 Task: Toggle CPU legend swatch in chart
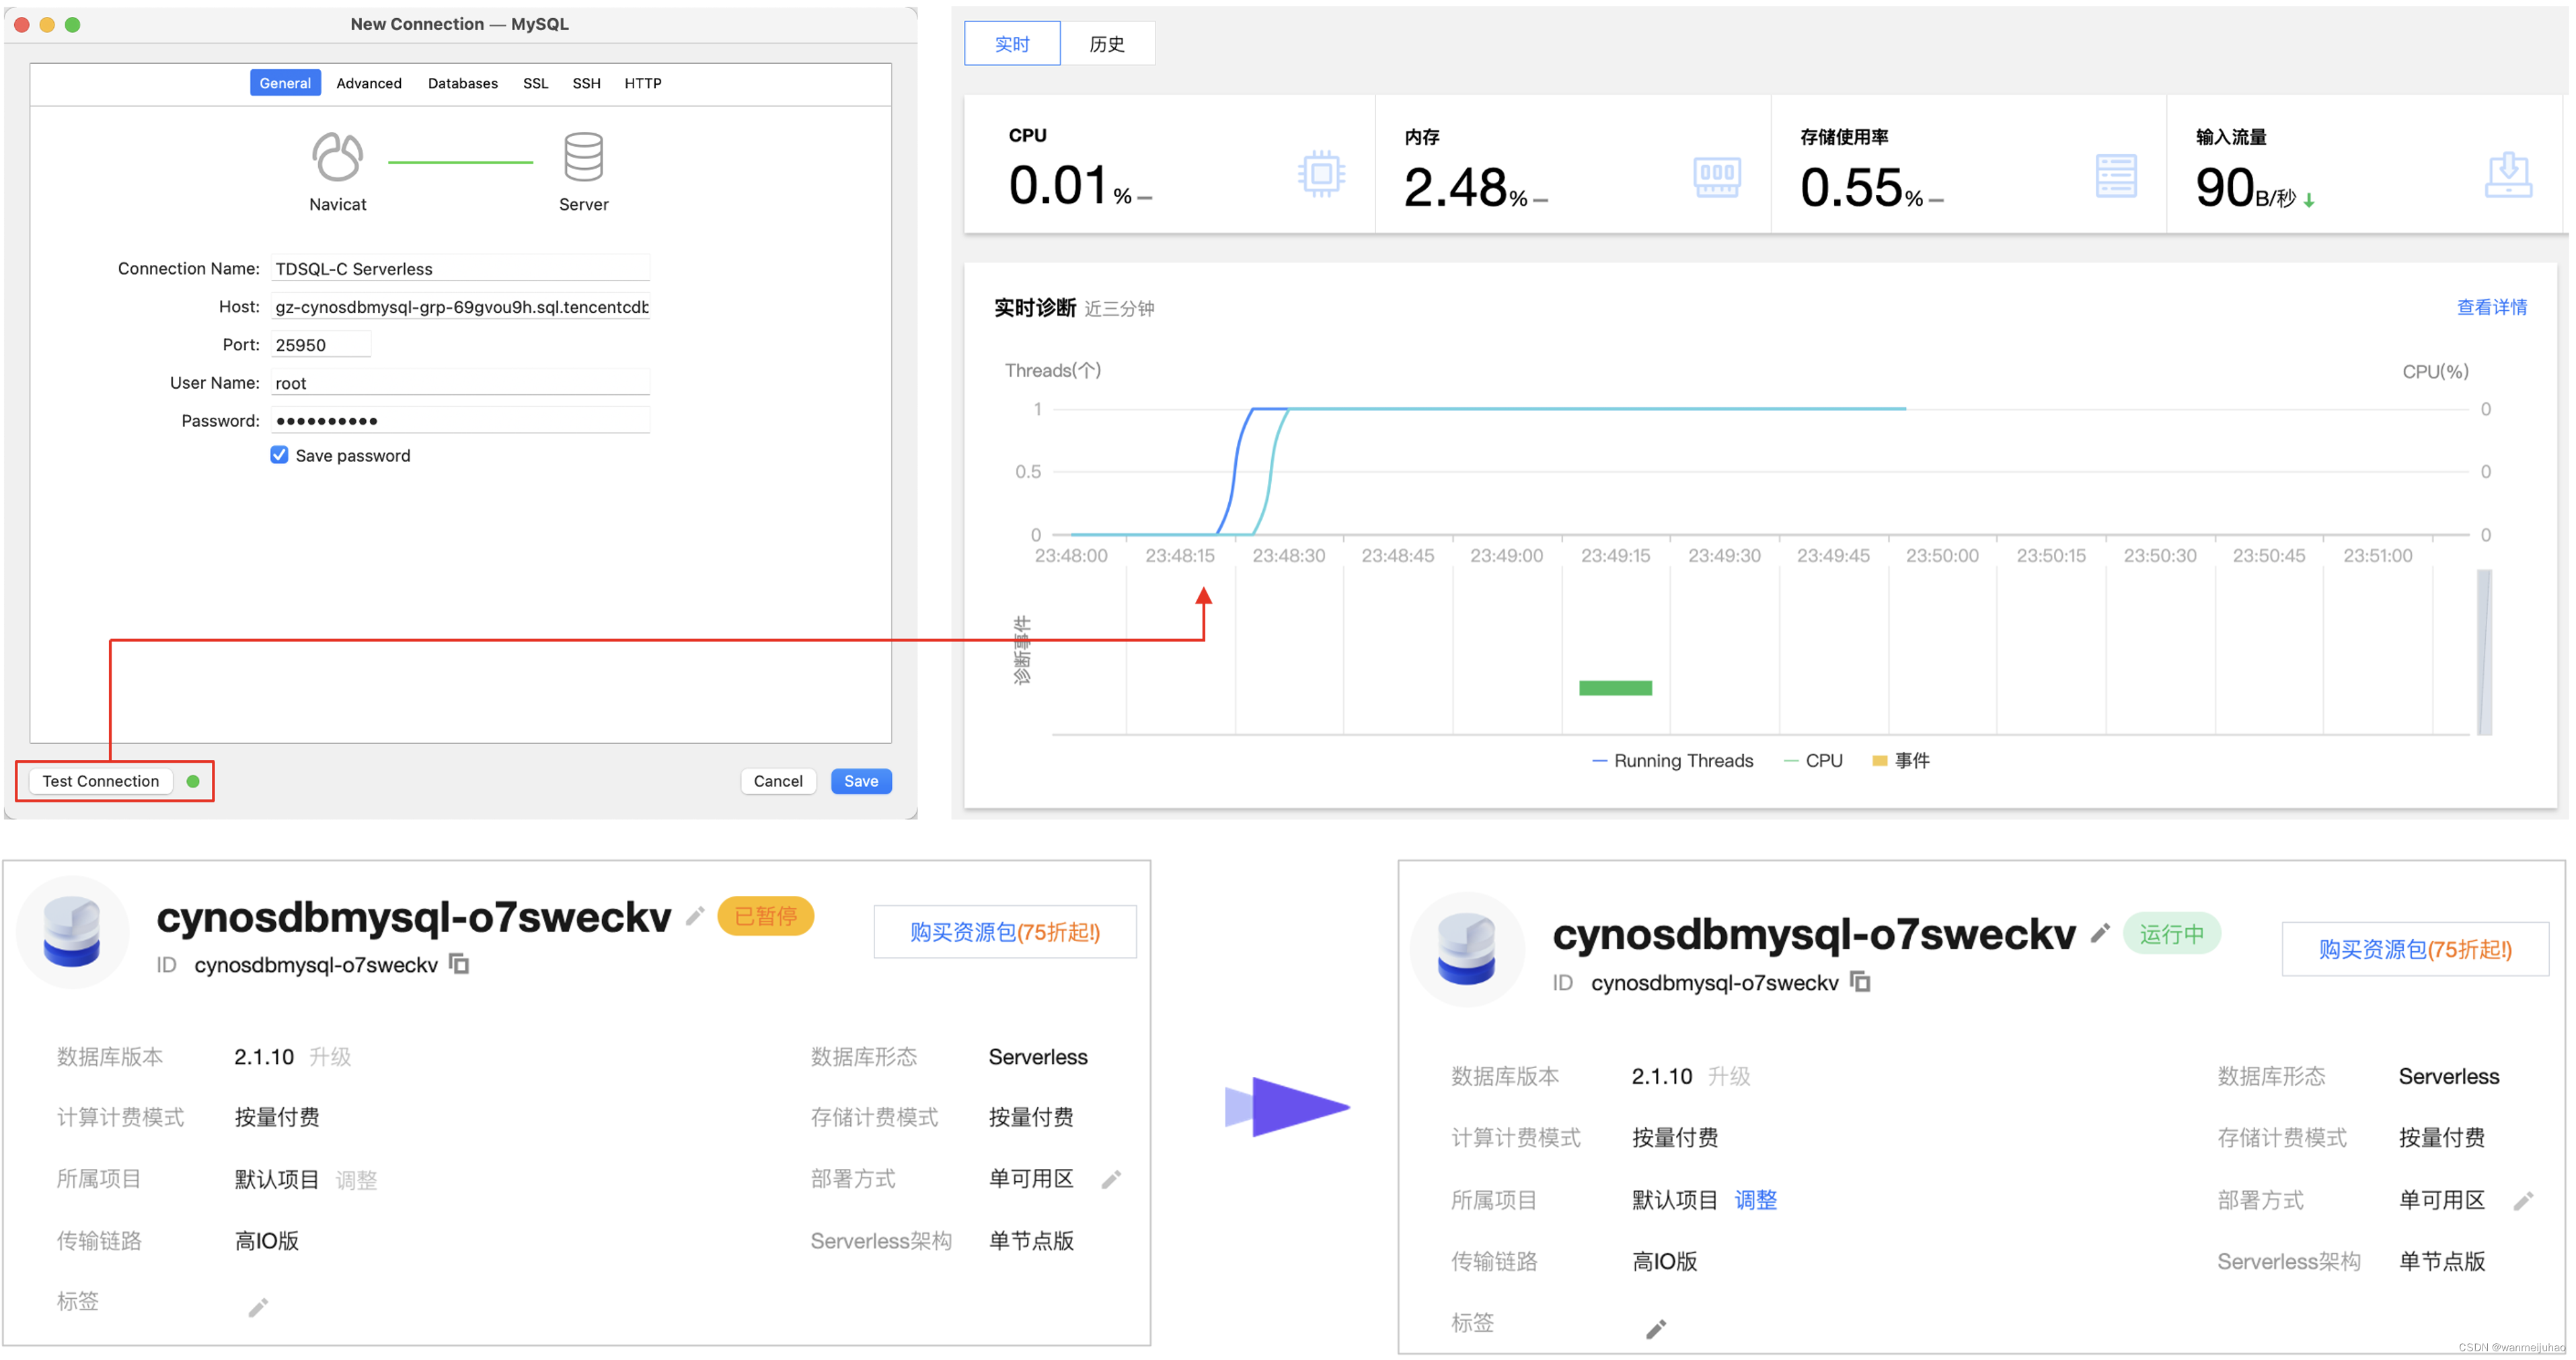click(1791, 761)
